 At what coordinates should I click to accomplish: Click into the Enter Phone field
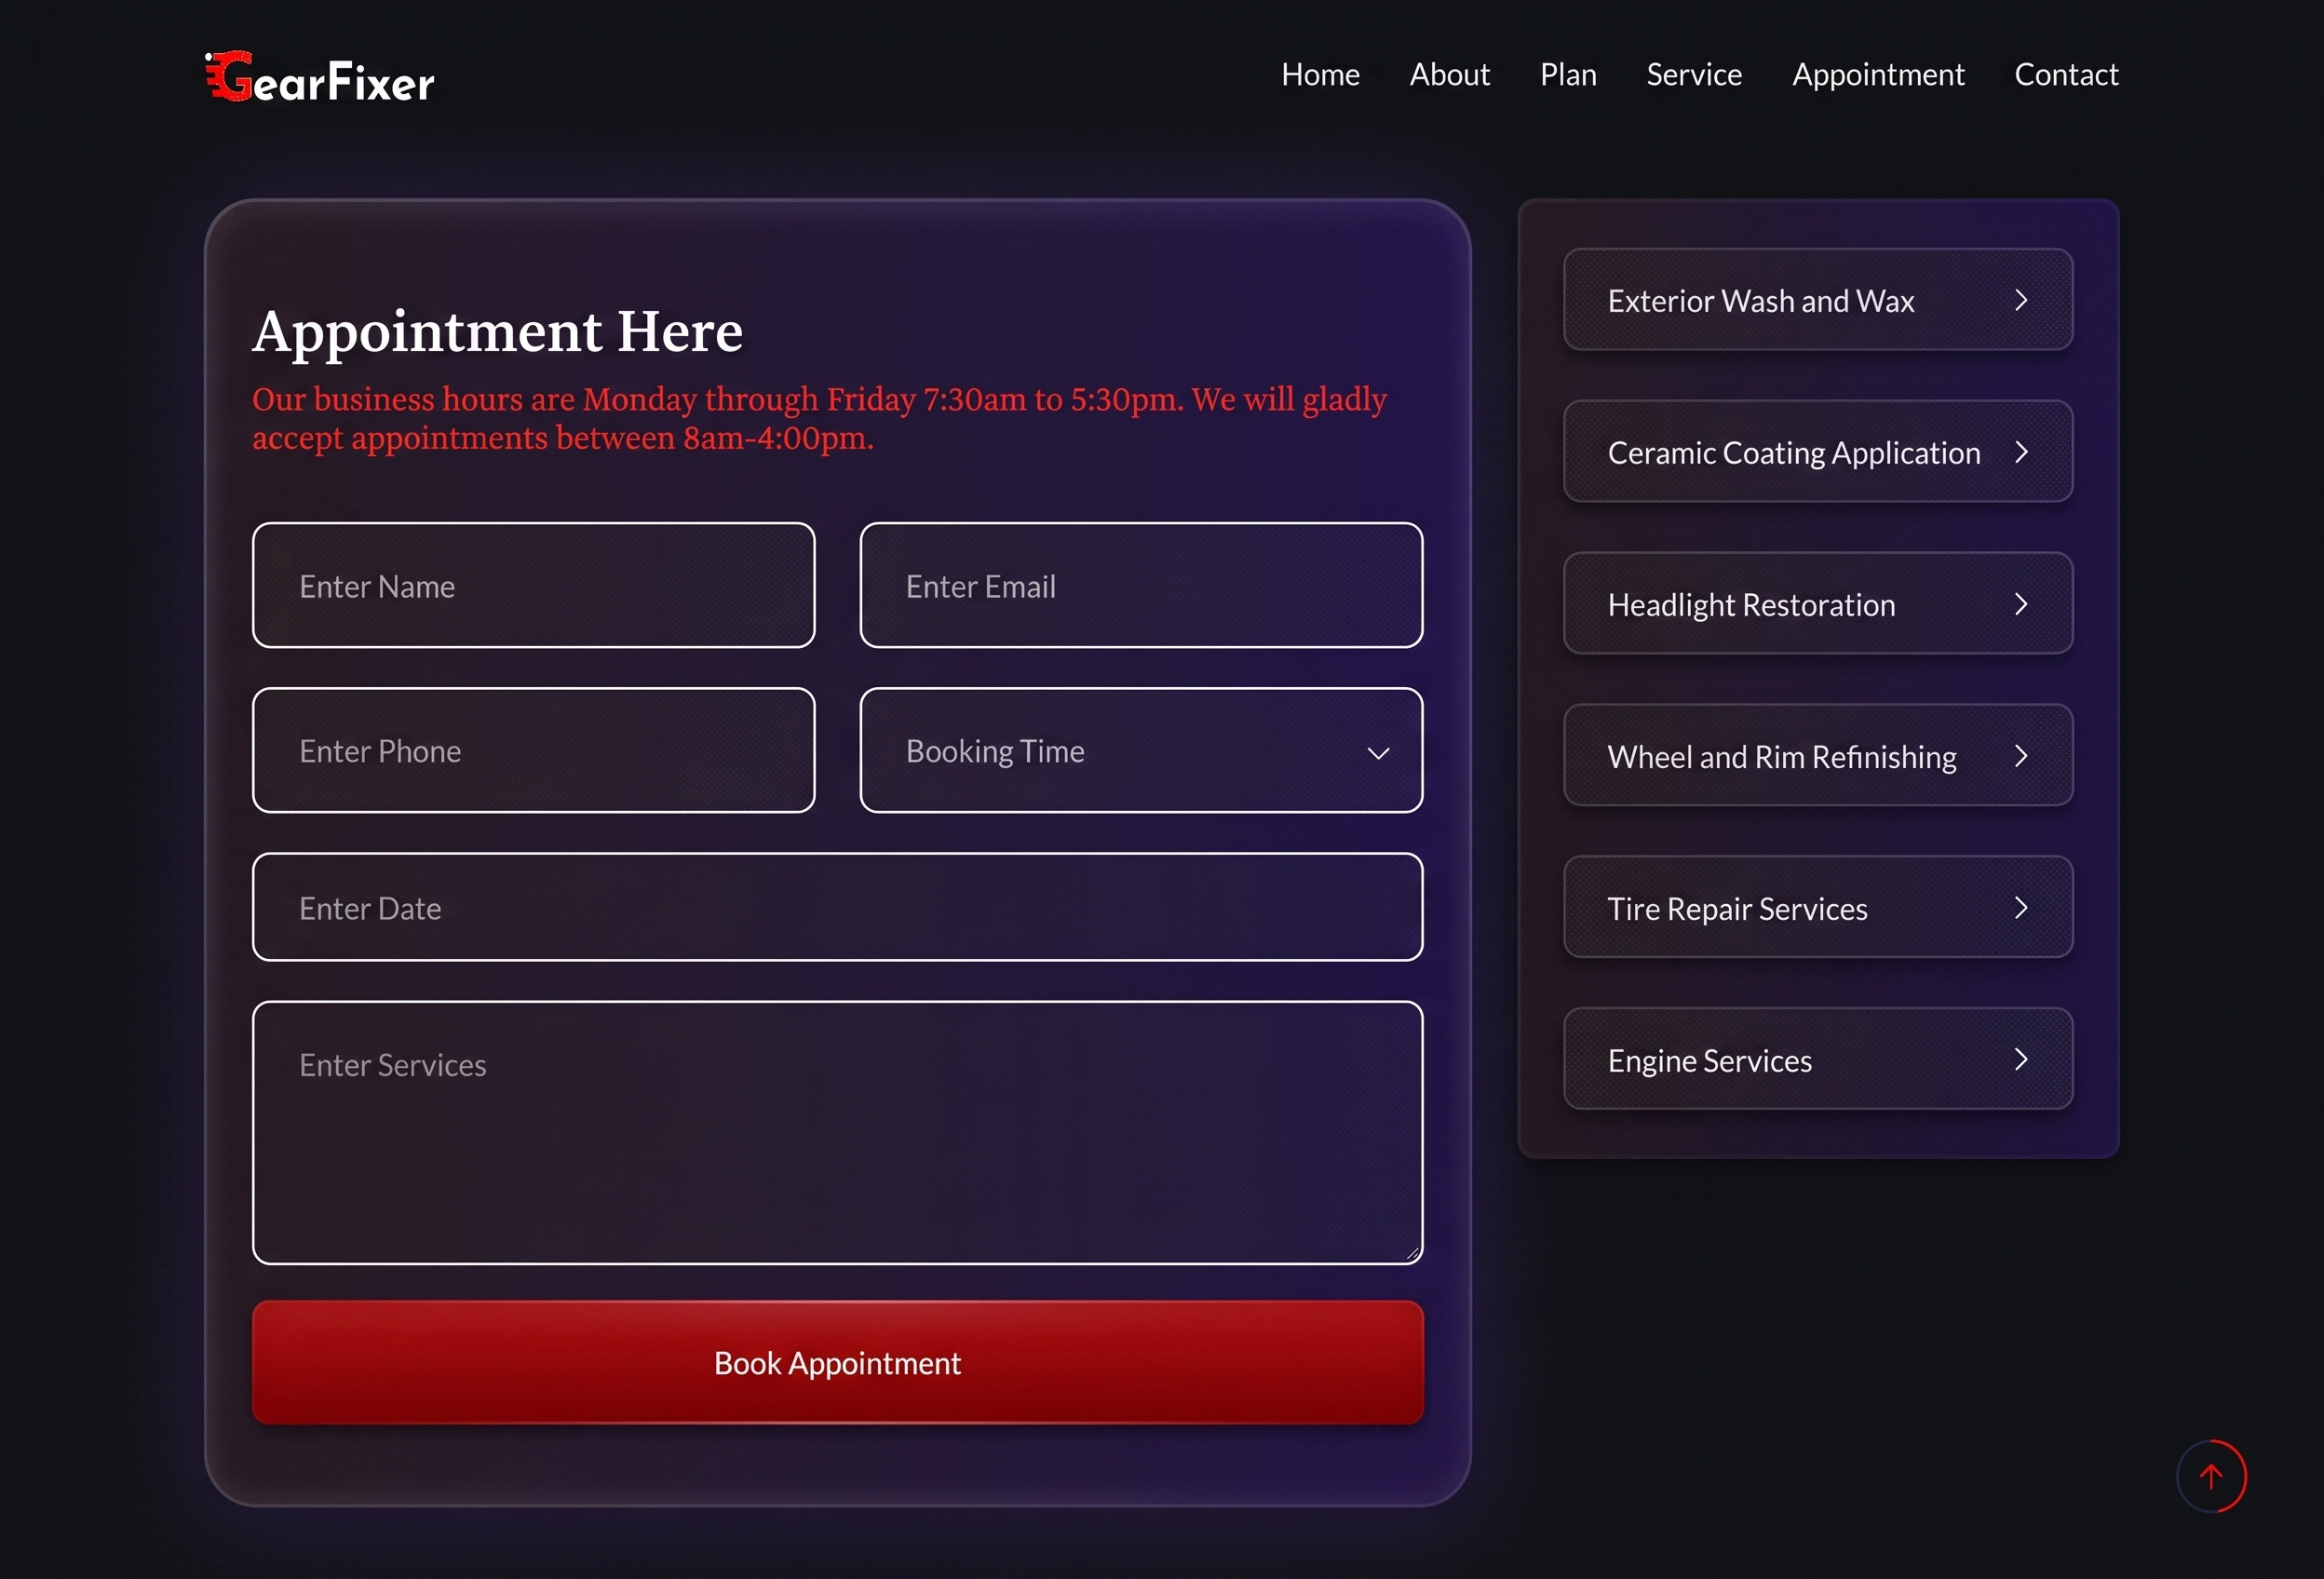(x=533, y=750)
